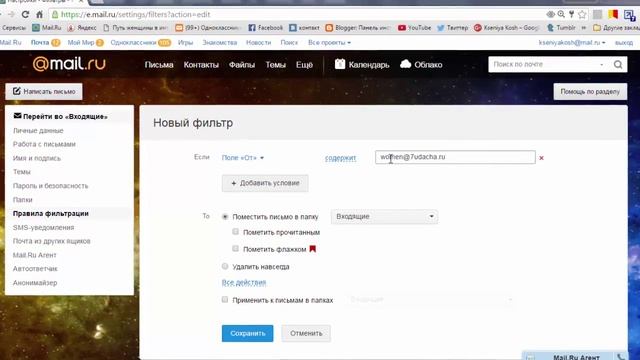
Task: Click the @mail.ru logo
Action: (69, 64)
